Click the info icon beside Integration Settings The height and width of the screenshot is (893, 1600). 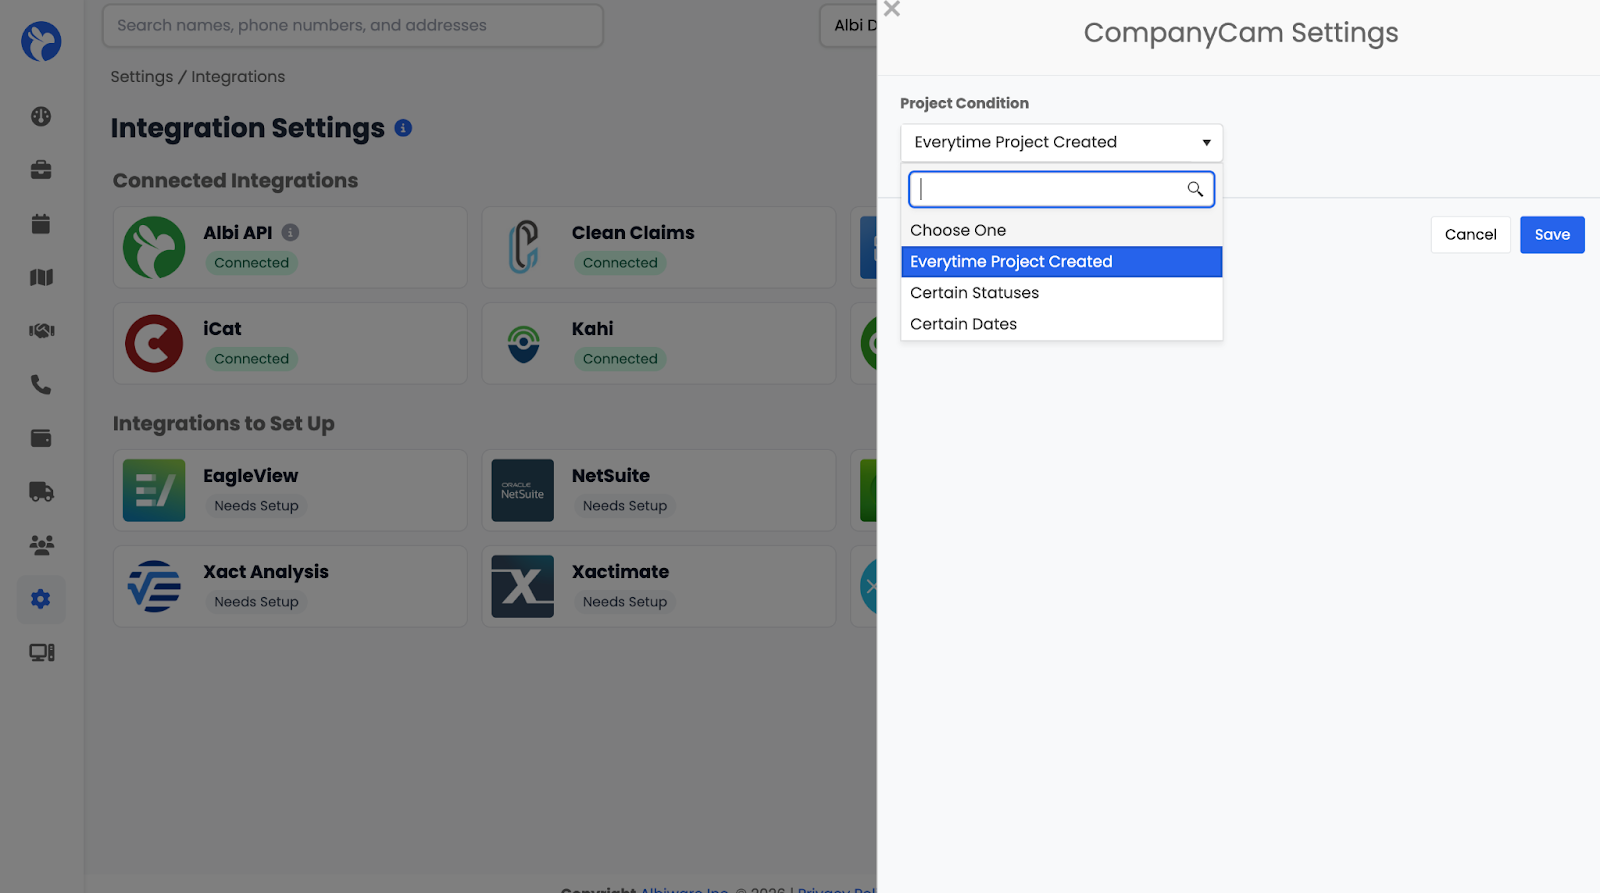pyautogui.click(x=403, y=128)
